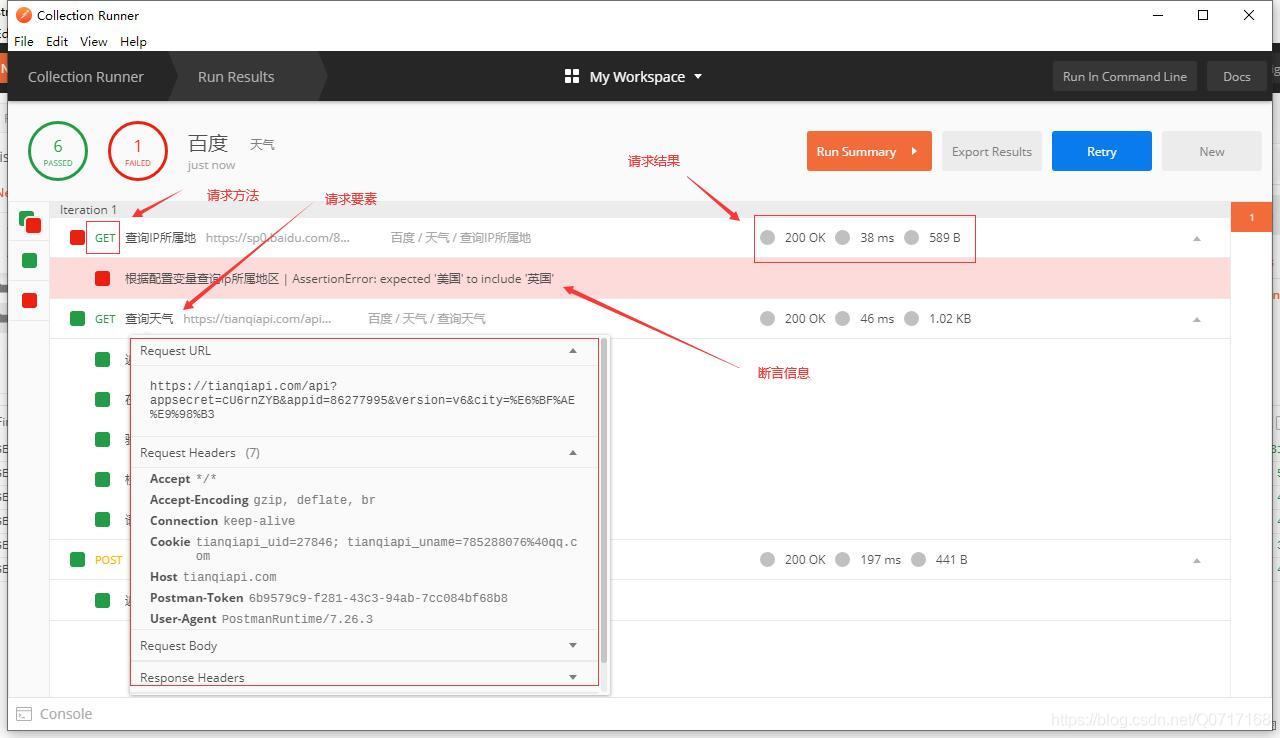This screenshot has width=1280, height=738.
Task: Click the green test square under POST request
Action: tap(102, 600)
